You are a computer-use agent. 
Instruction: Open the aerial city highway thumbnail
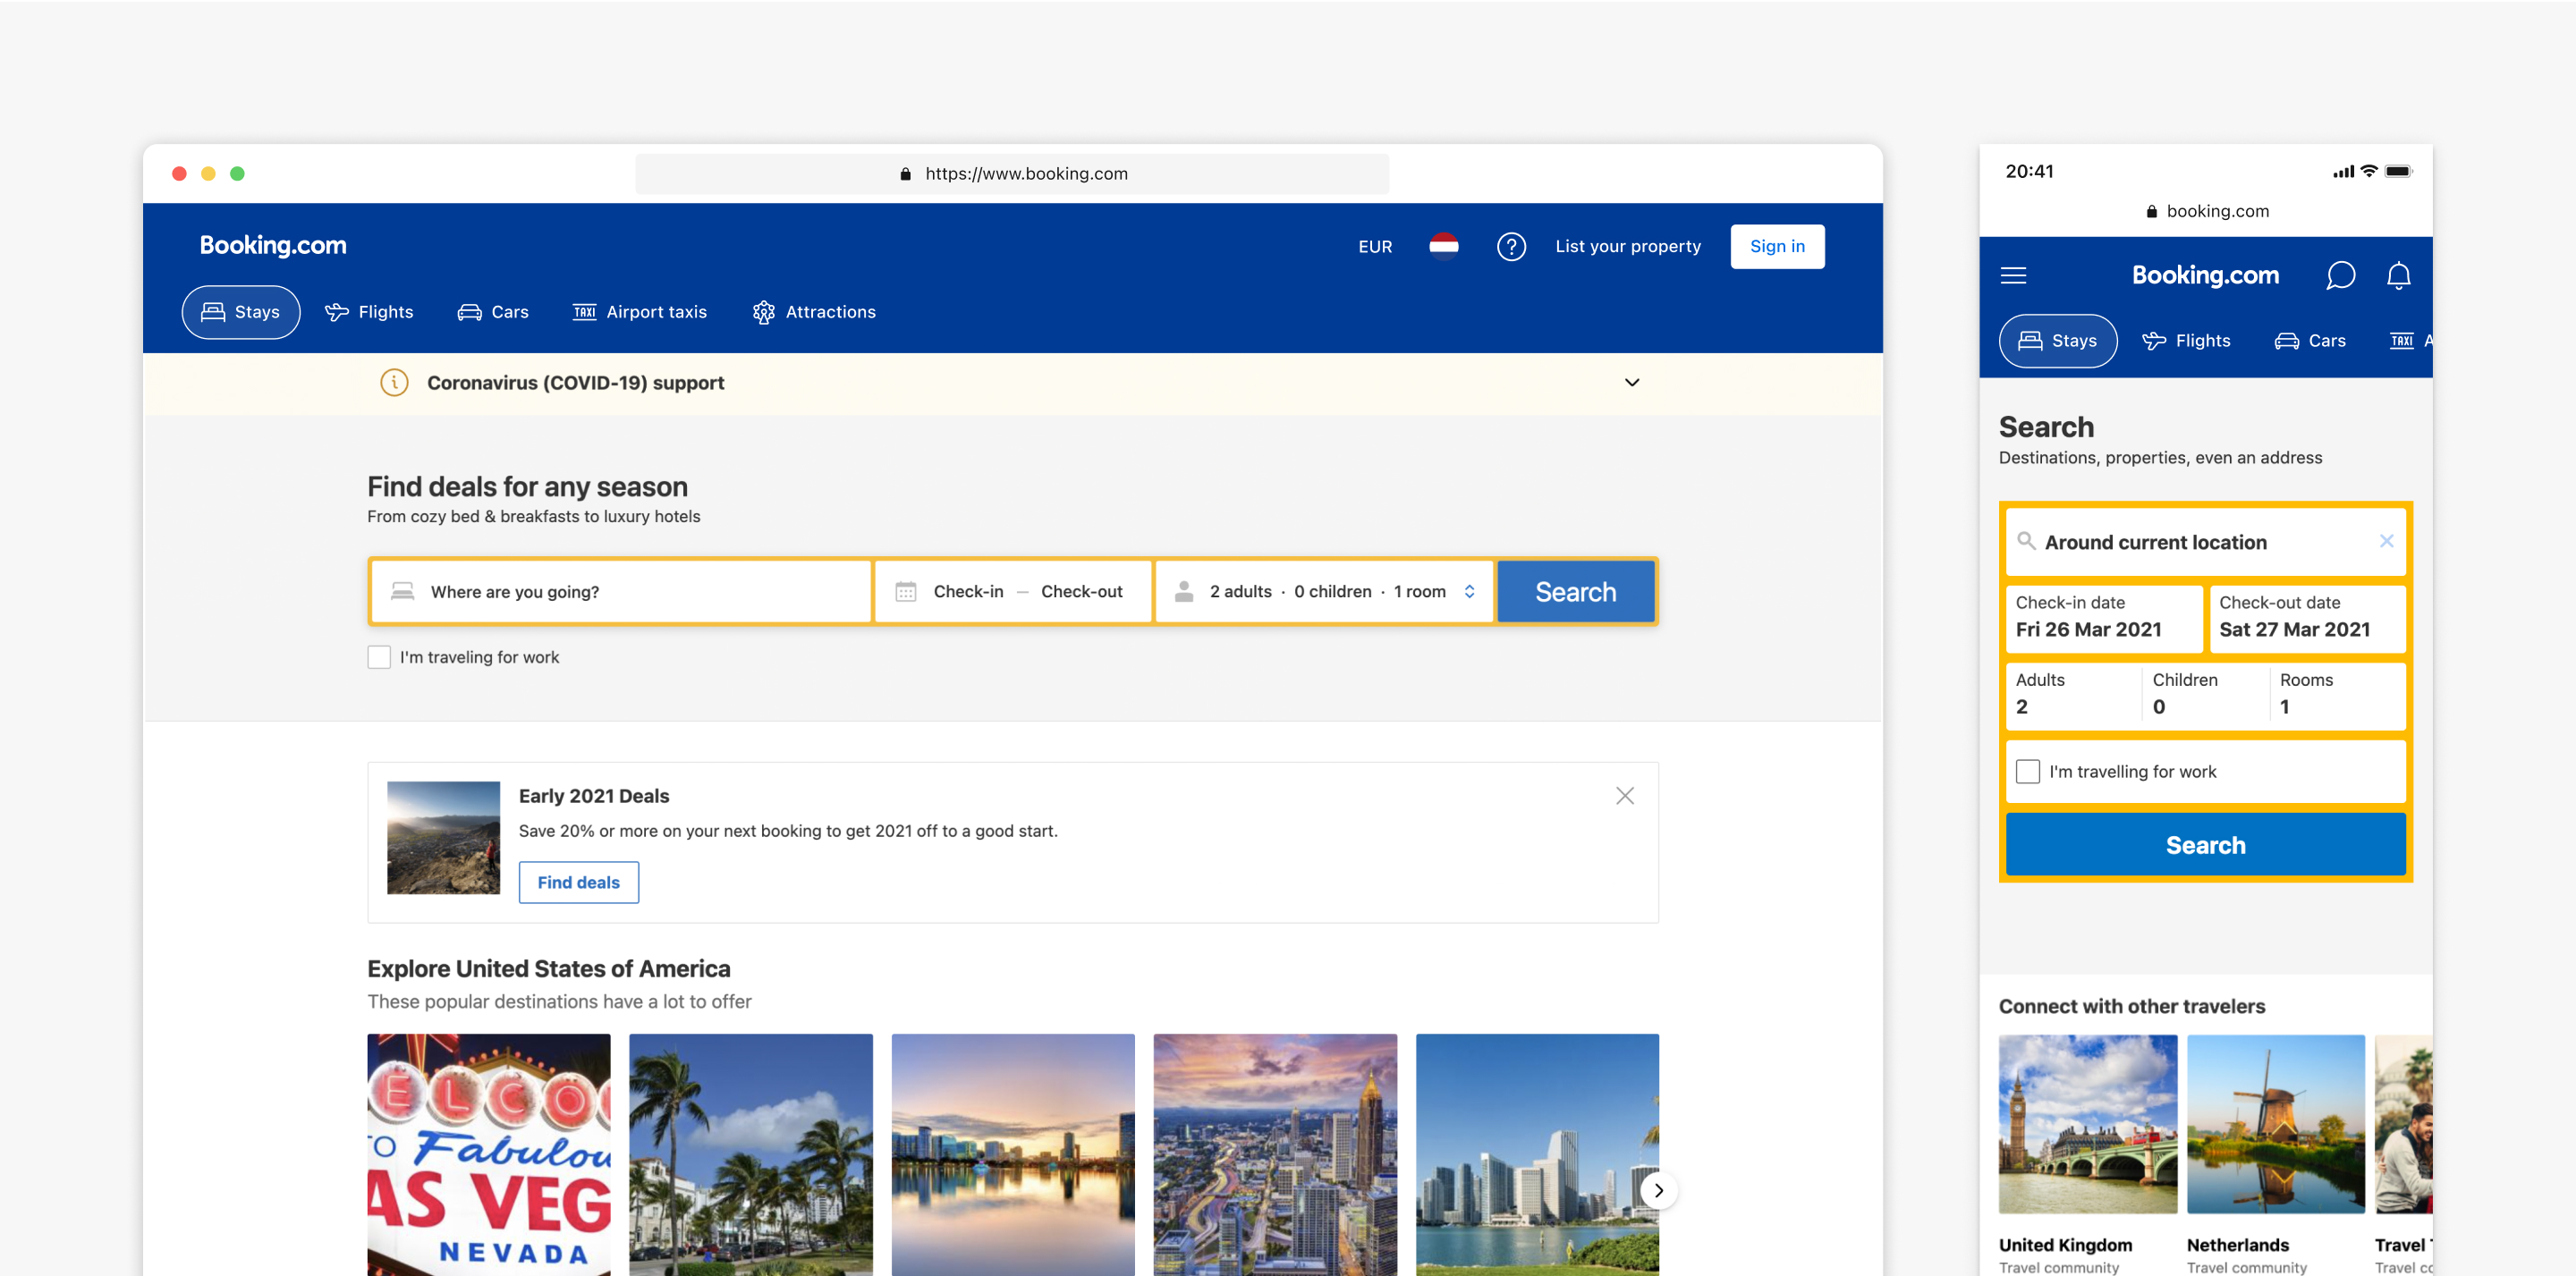point(1275,1154)
